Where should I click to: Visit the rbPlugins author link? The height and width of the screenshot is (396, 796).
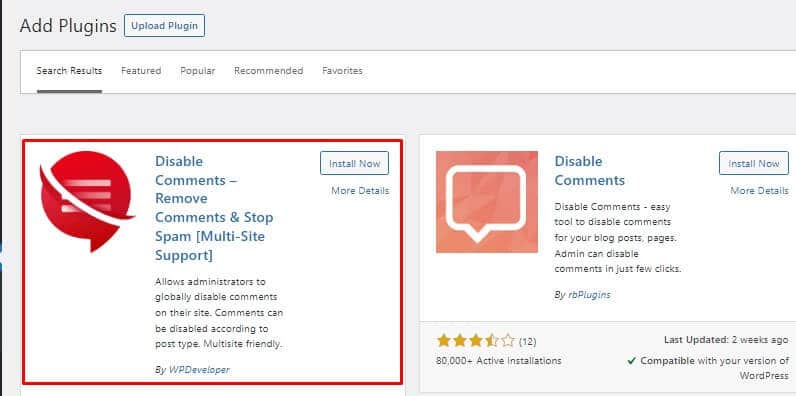589,294
